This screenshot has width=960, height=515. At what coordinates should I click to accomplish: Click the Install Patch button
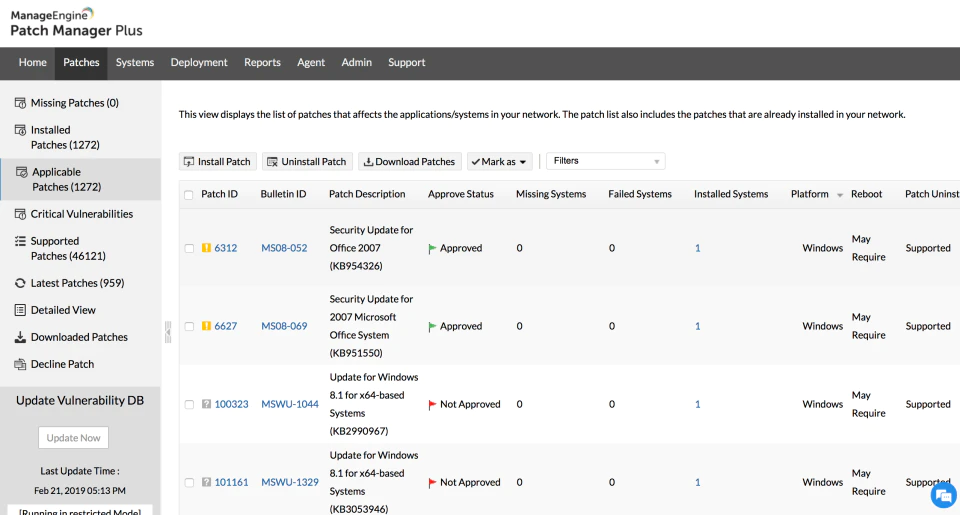(218, 162)
